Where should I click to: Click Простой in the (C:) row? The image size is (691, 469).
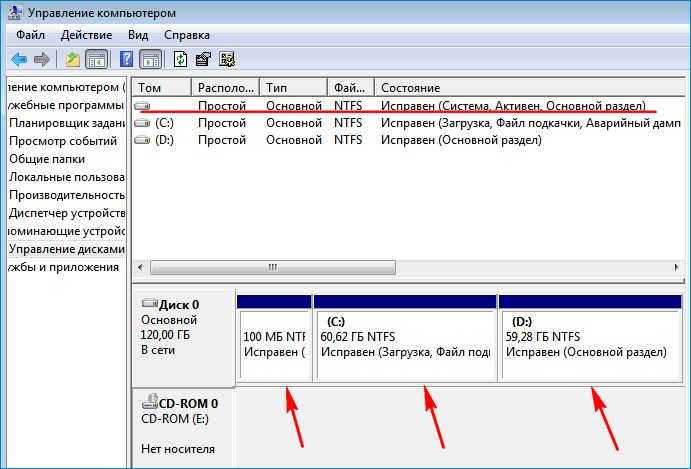222,123
